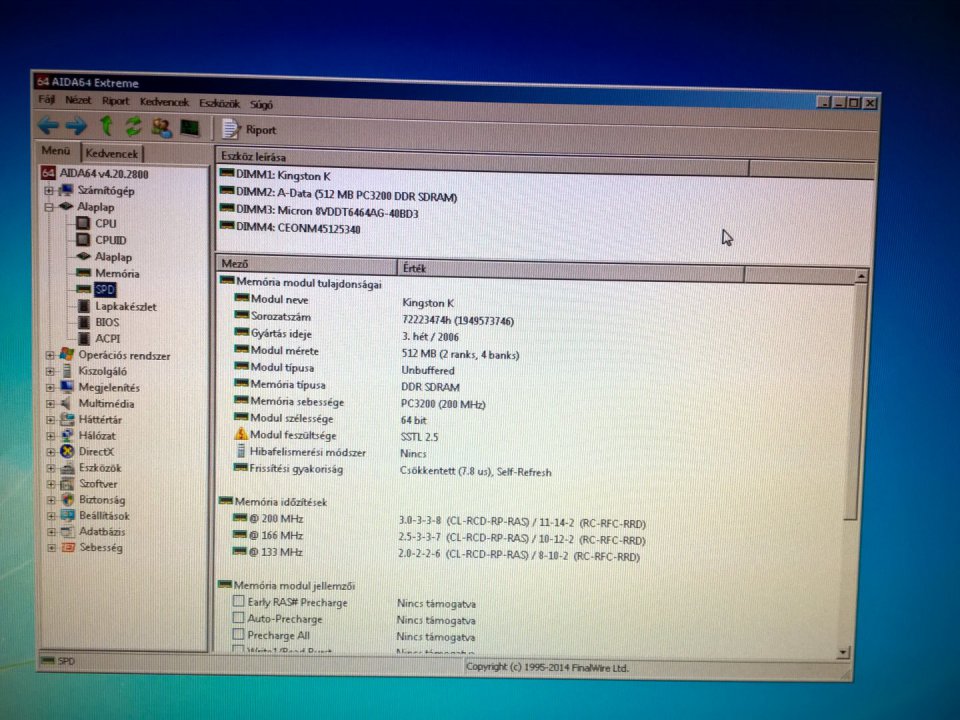Toggle the Precharge All checkbox
The image size is (960, 720).
(x=238, y=634)
